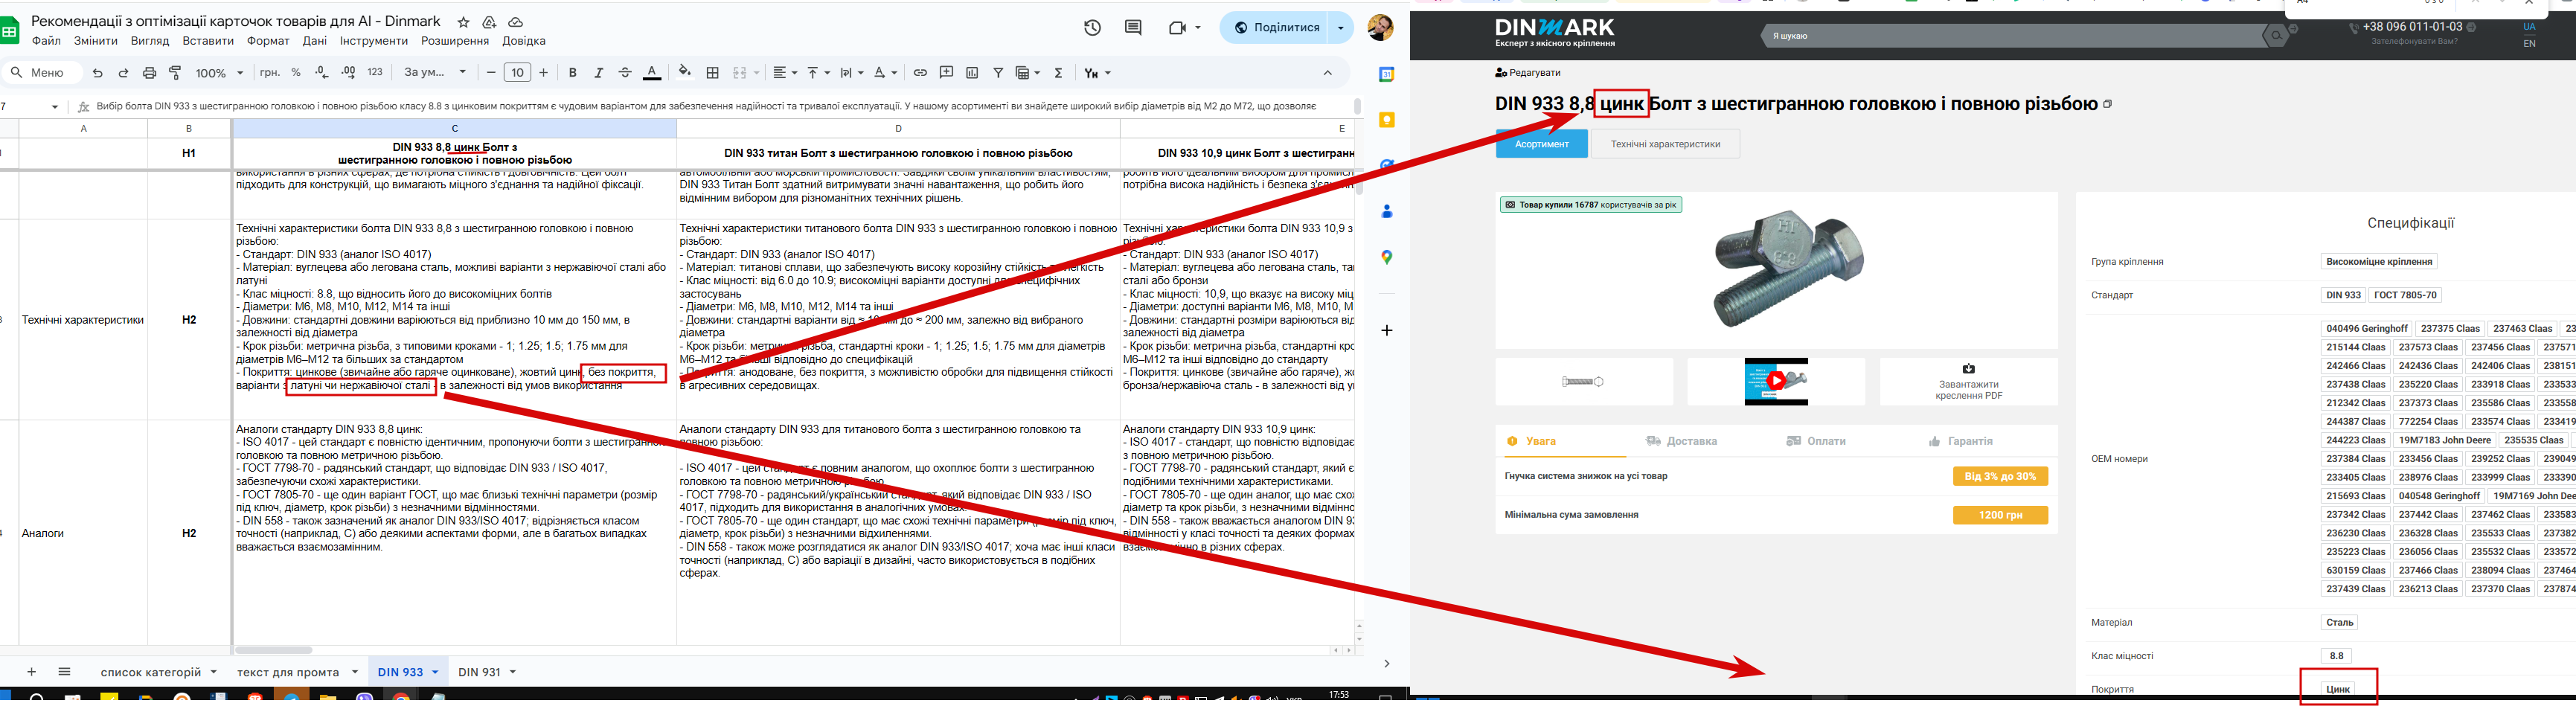Switch to 'текст для промта' sheet tab
Image resolution: width=2576 pixels, height=706 pixels.
(x=288, y=672)
